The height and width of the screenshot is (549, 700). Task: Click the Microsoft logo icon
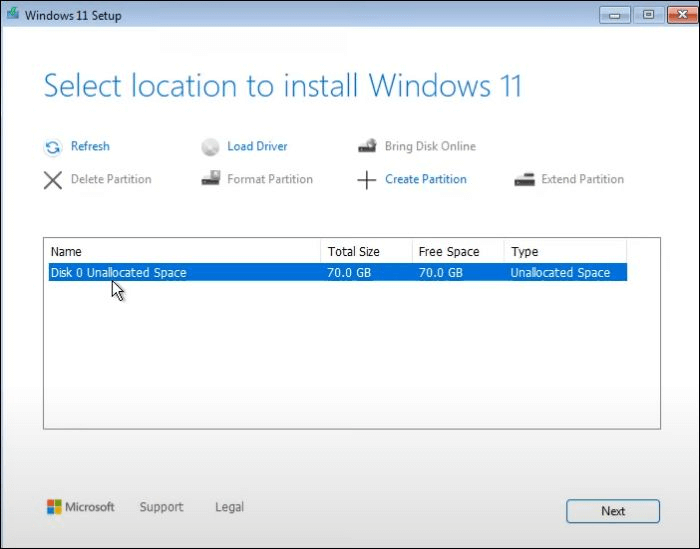point(54,507)
